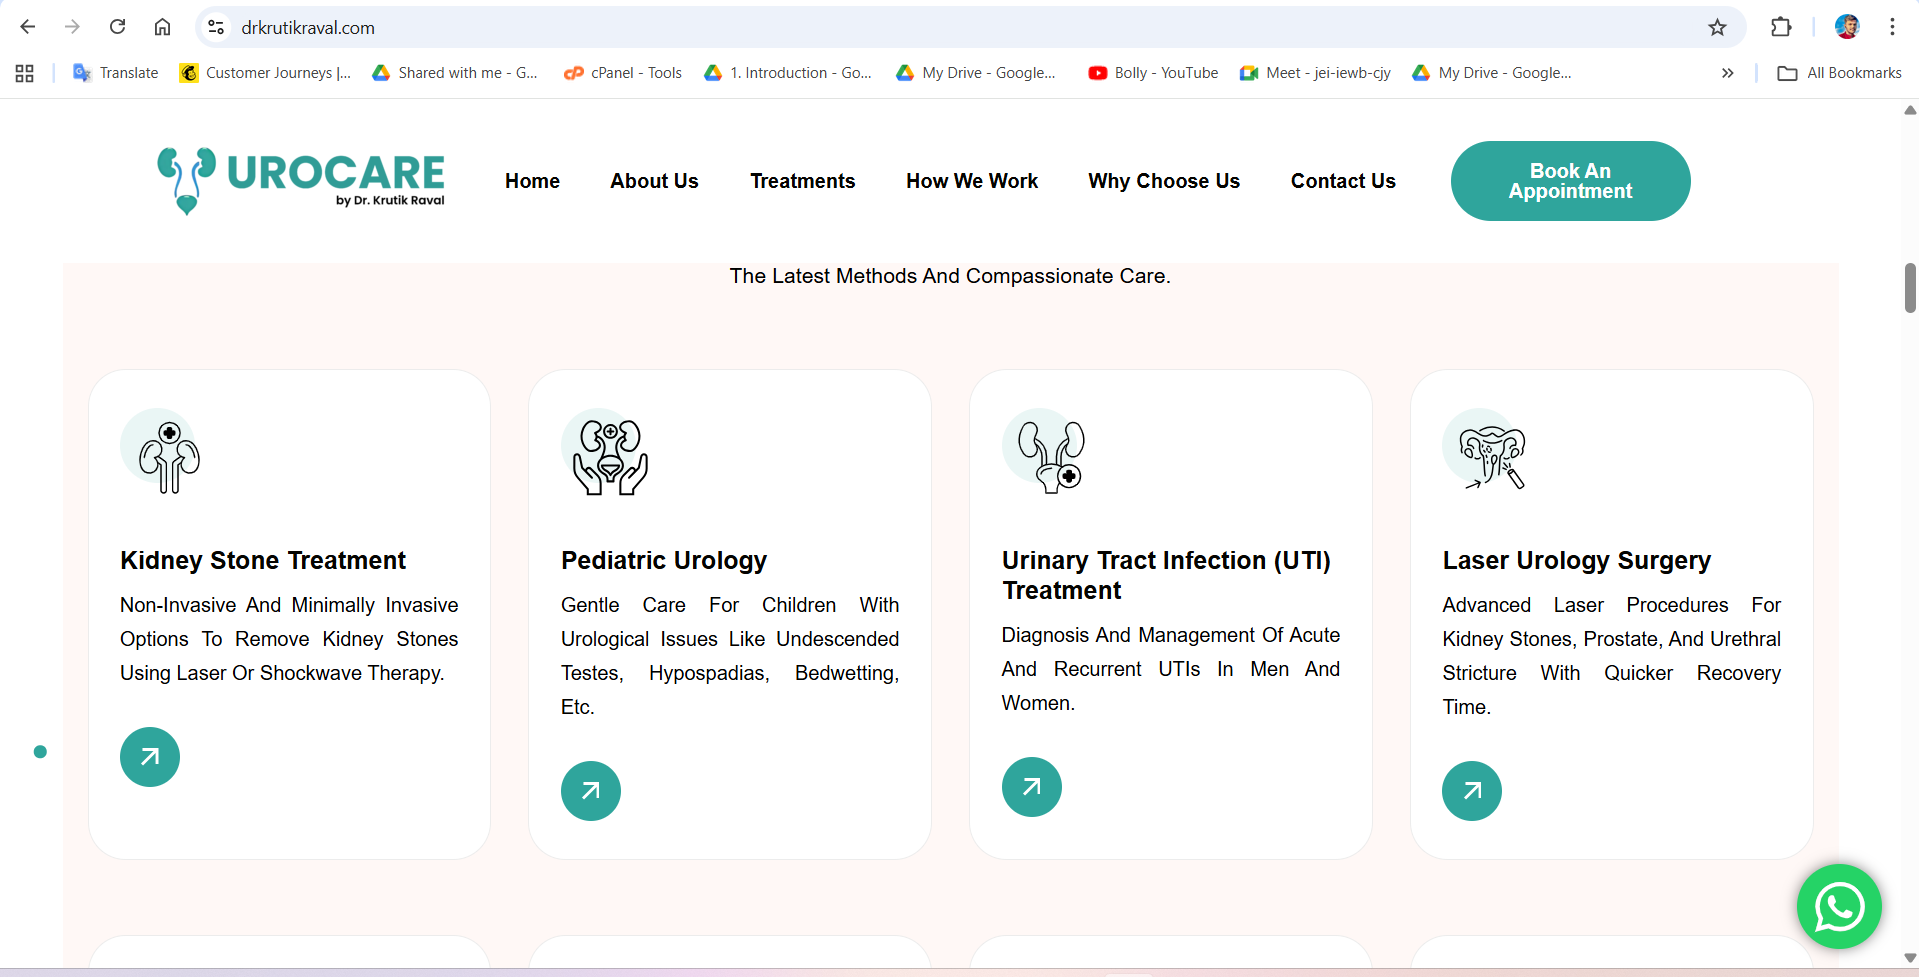Open the Contact Us link
Image resolution: width=1919 pixels, height=977 pixels.
(1342, 181)
